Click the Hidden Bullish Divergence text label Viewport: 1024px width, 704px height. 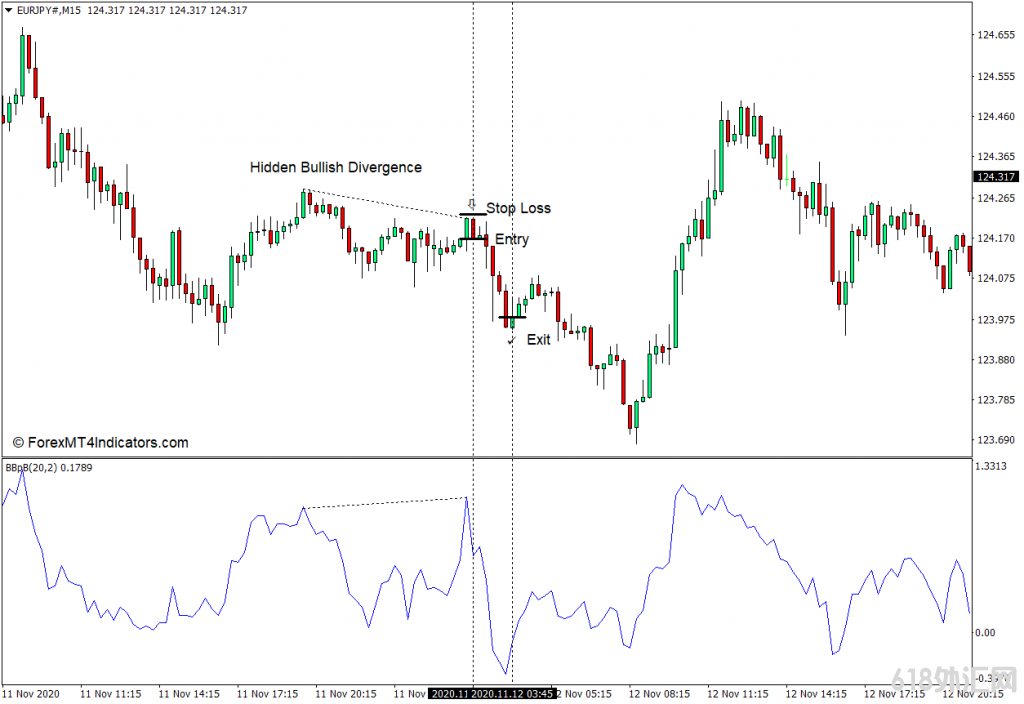pos(335,168)
